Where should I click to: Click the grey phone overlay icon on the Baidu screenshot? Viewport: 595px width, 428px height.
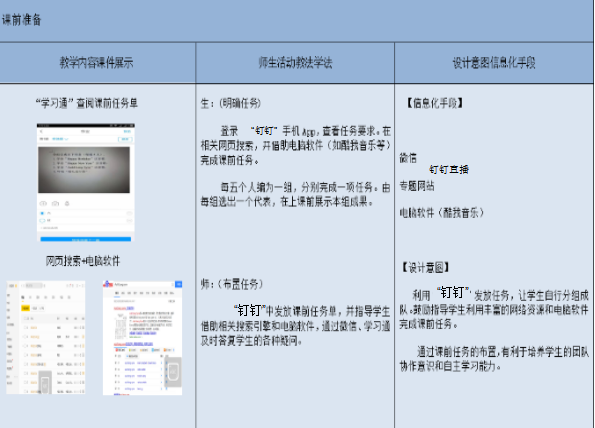[x=173, y=372]
